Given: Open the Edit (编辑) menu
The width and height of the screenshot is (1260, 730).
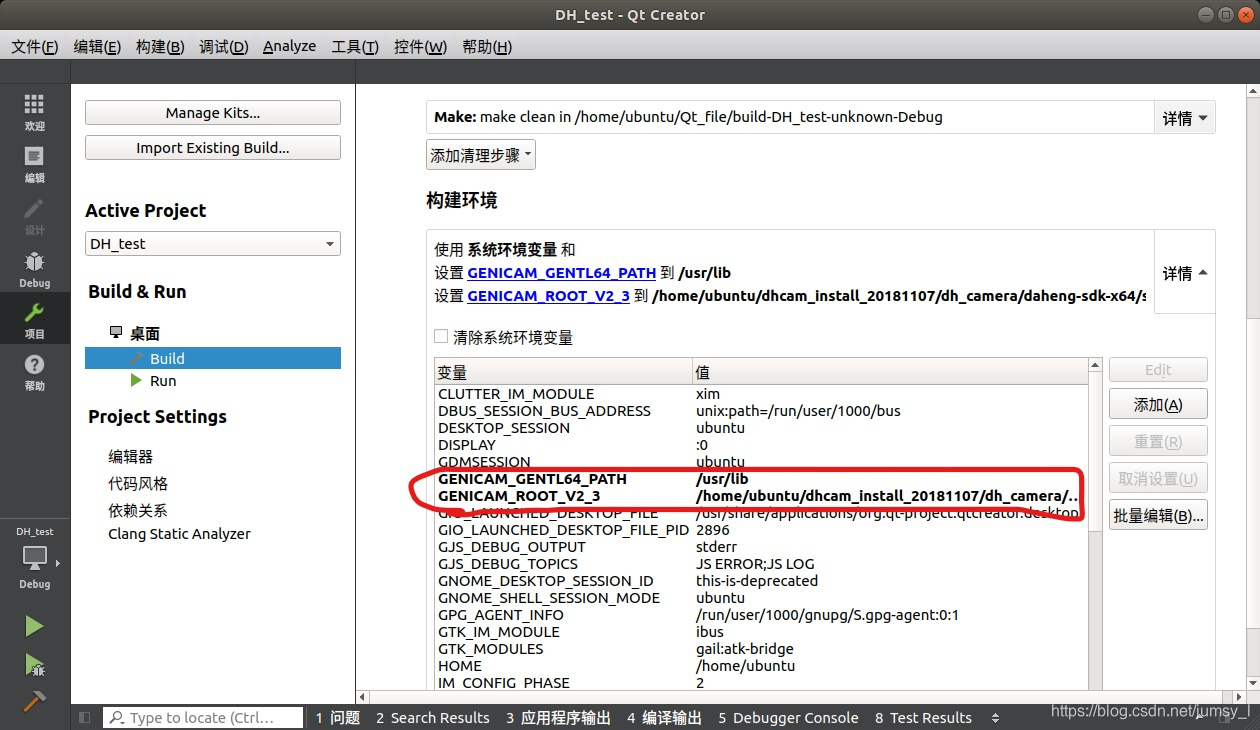Looking at the screenshot, I should 97,47.
